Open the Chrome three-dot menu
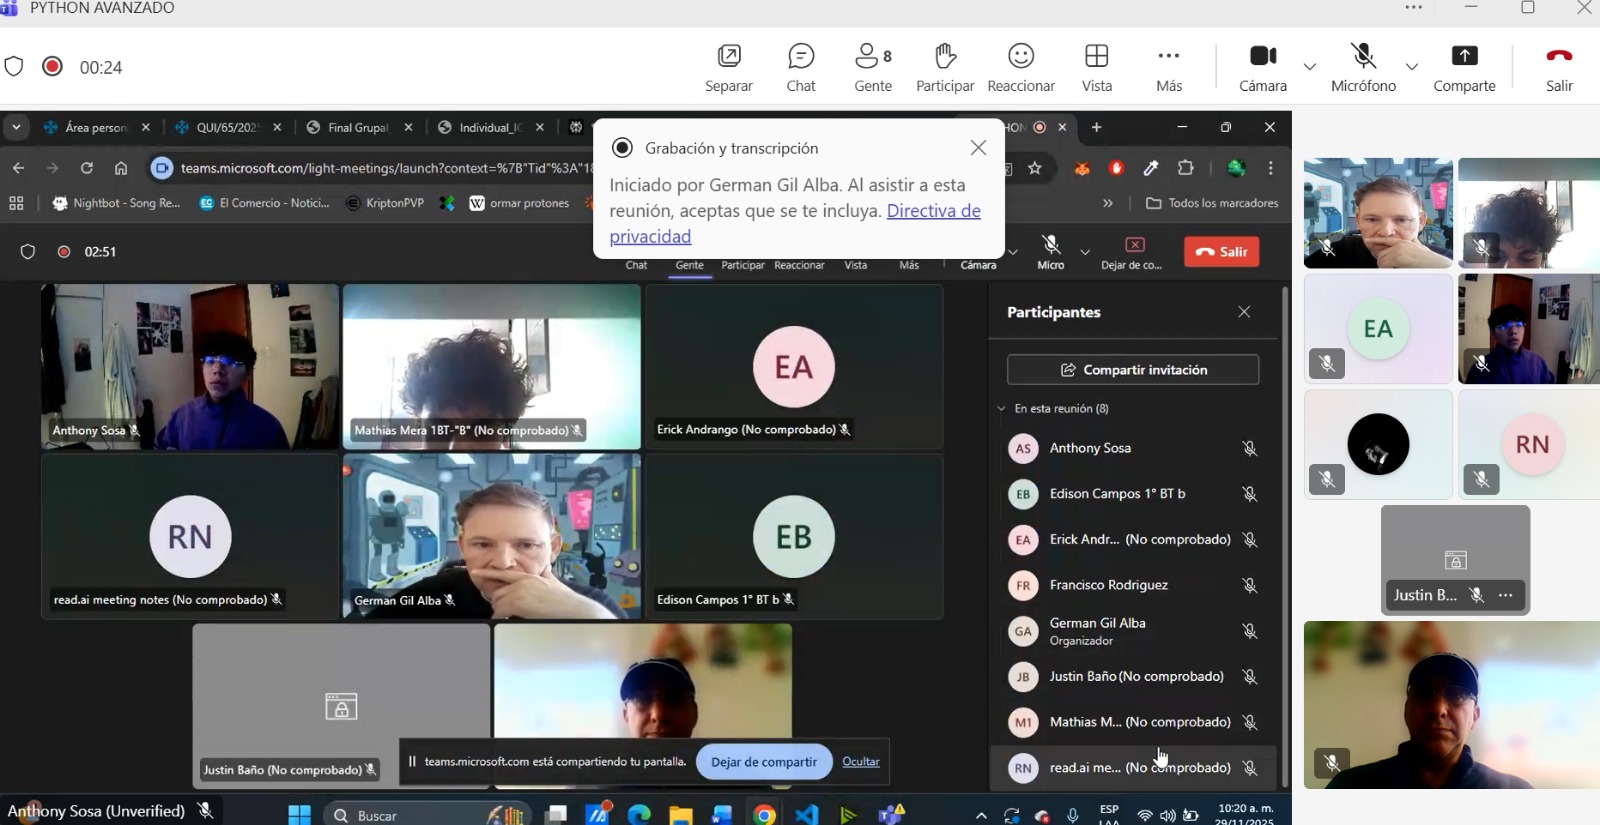The width and height of the screenshot is (1600, 825). click(x=1271, y=168)
